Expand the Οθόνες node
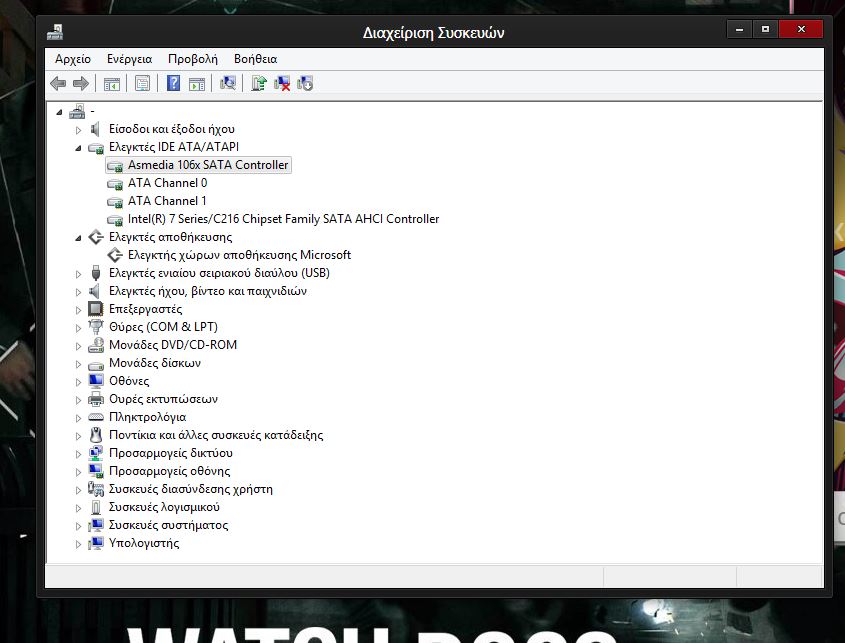The image size is (845, 643). click(x=78, y=382)
